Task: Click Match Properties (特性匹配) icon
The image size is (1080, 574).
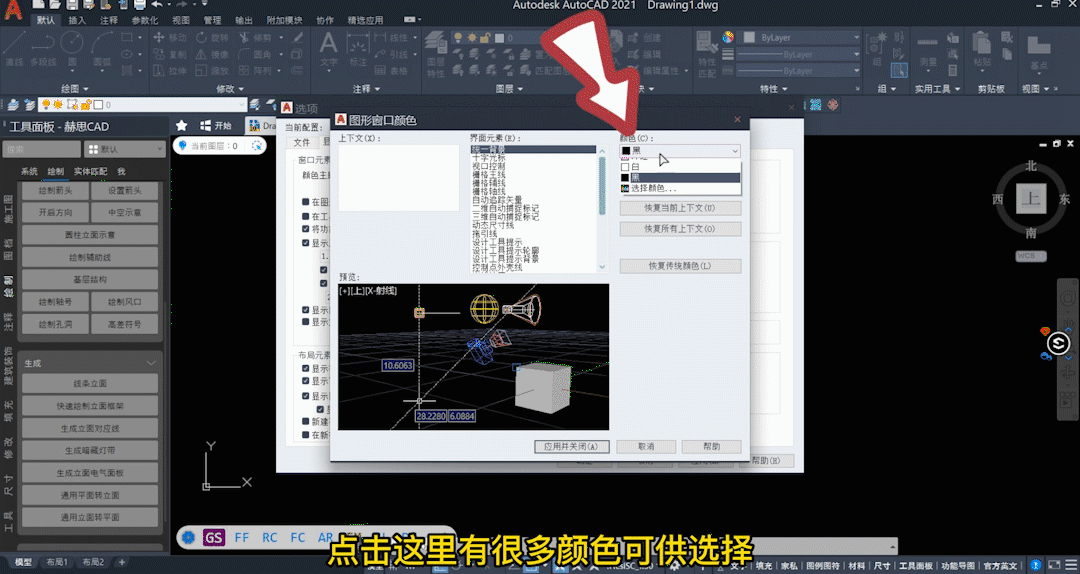Action: pos(707,54)
